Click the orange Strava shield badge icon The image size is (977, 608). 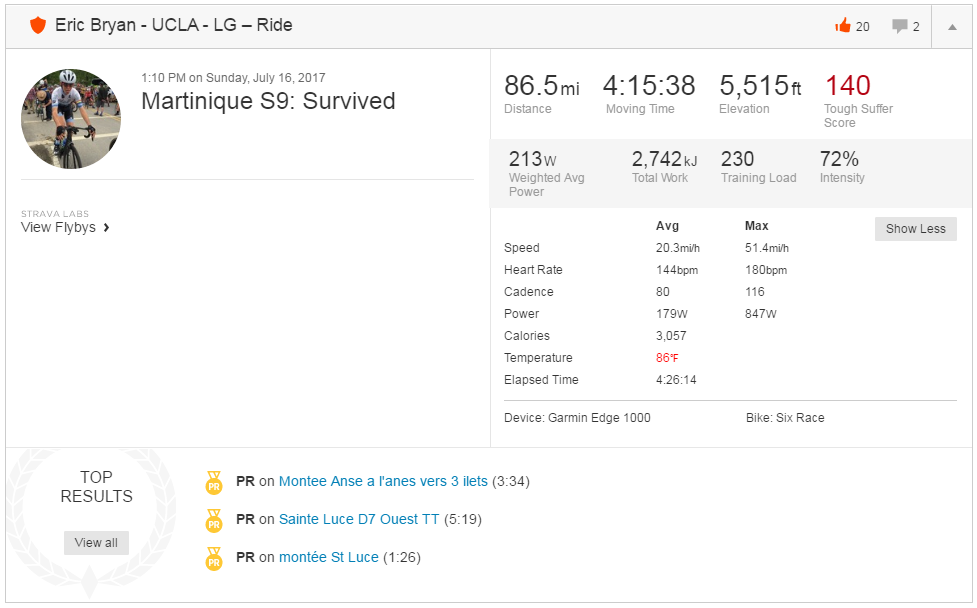click(x=38, y=26)
